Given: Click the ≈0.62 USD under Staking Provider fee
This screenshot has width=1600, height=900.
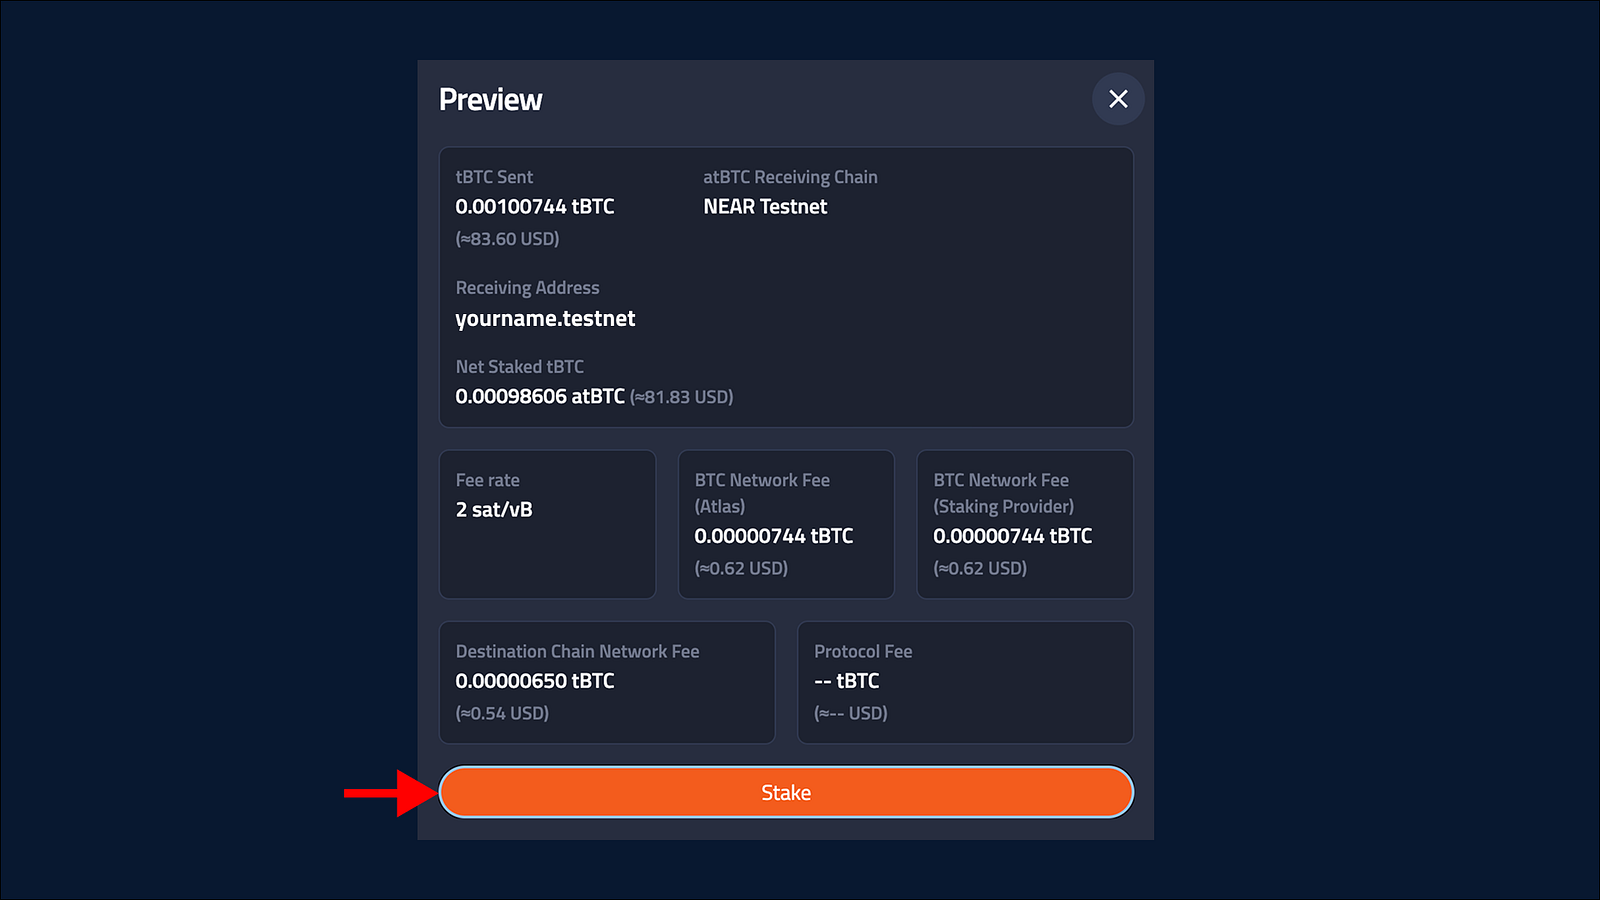Looking at the screenshot, I should (x=980, y=568).
